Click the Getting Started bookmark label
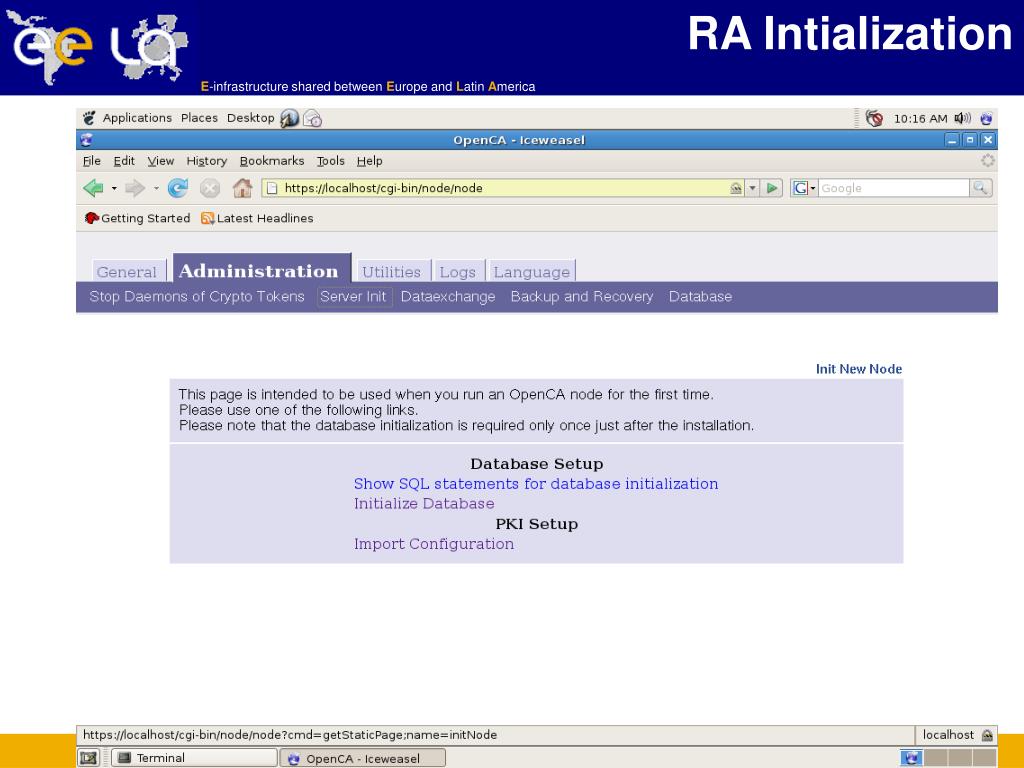 coord(146,218)
